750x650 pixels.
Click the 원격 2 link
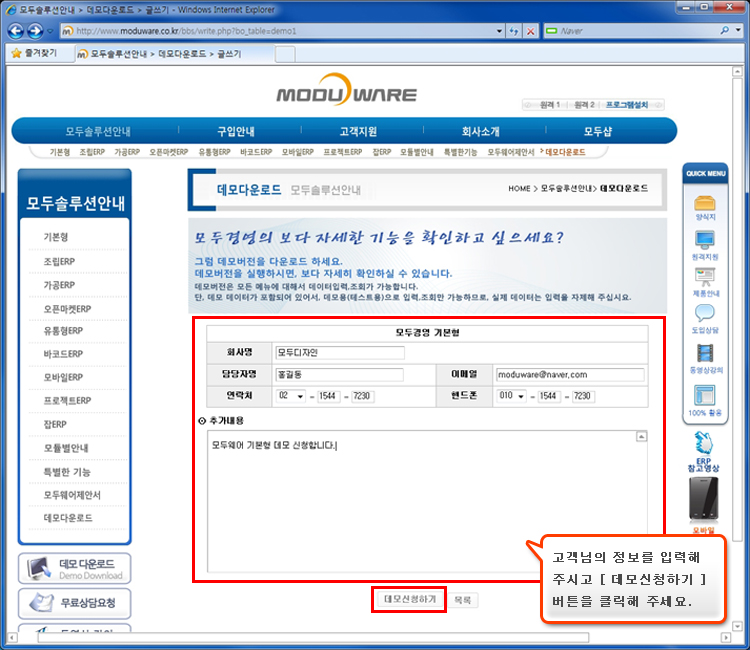coord(584,105)
